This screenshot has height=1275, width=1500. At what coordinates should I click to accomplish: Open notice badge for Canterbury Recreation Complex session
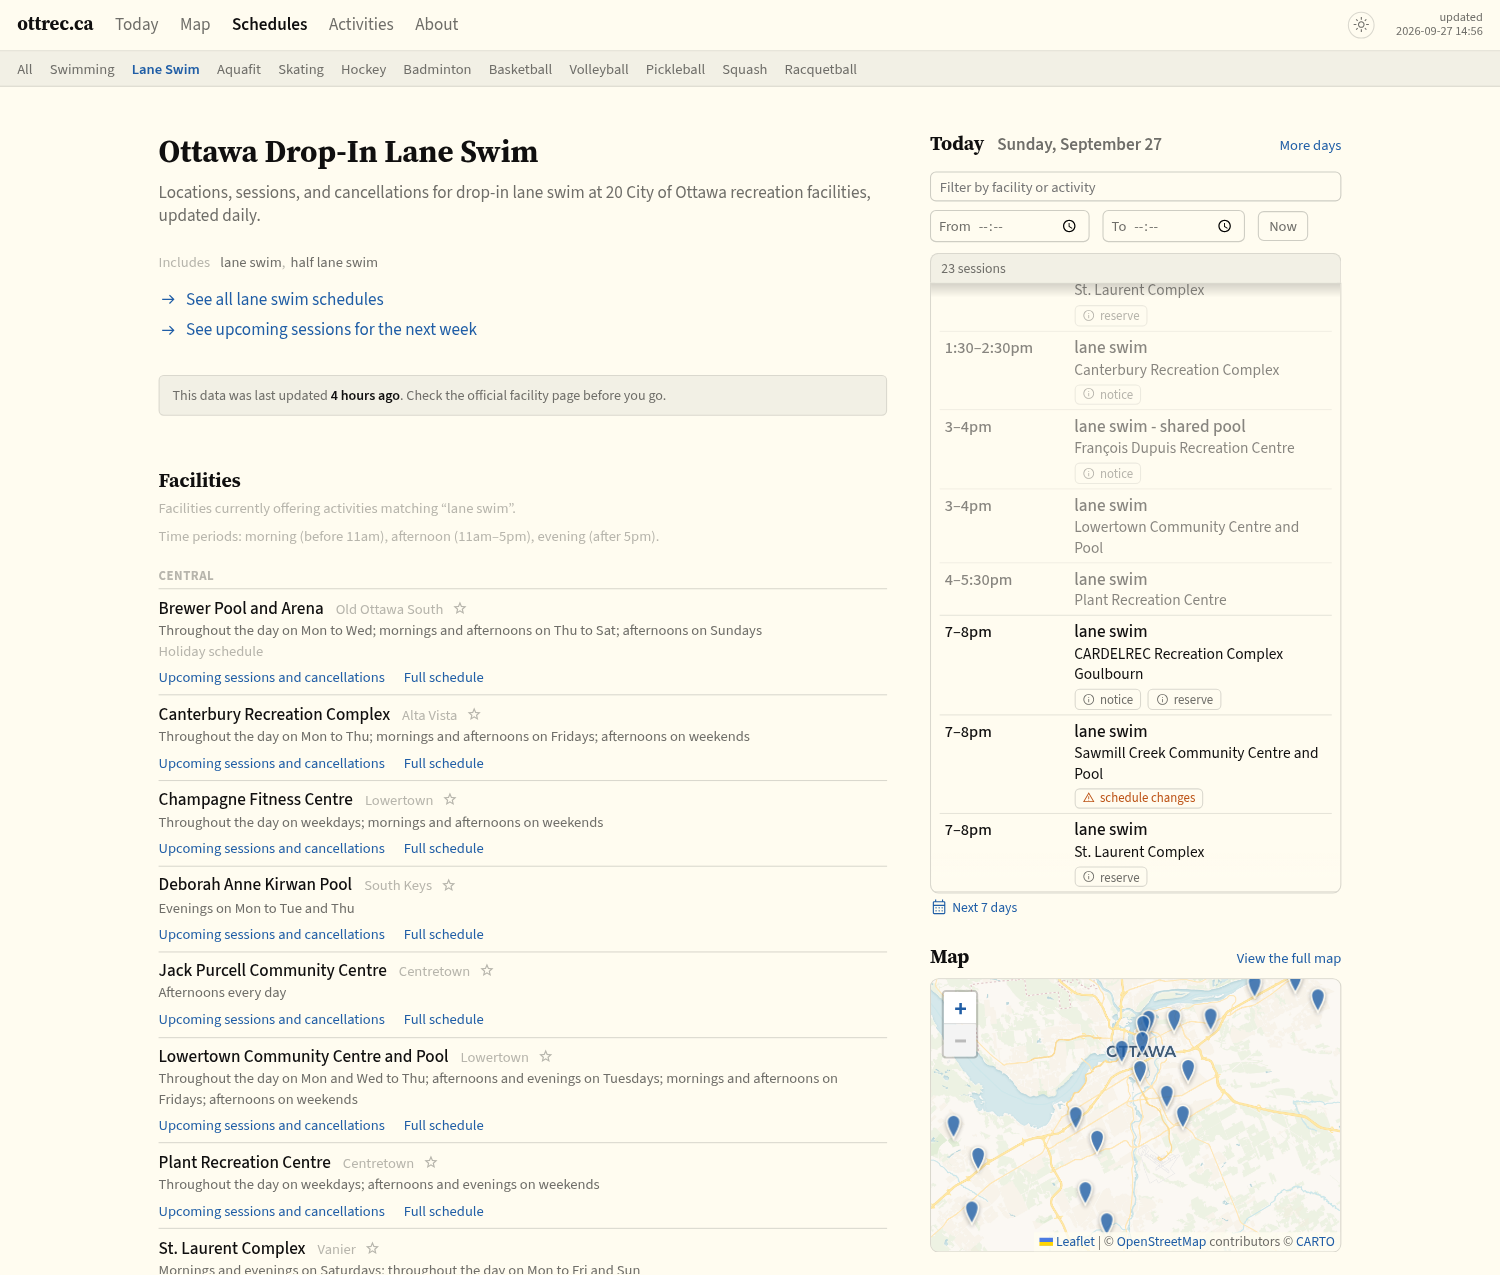[x=1107, y=394]
